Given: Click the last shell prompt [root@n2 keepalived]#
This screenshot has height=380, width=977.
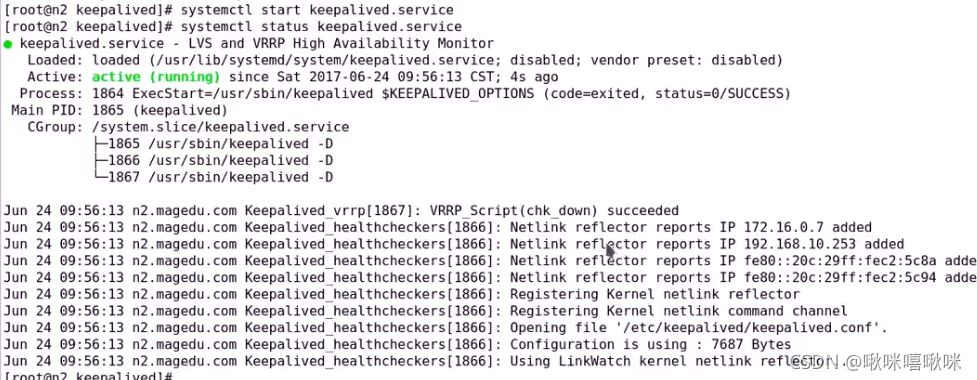Looking at the screenshot, I should click(88, 376).
